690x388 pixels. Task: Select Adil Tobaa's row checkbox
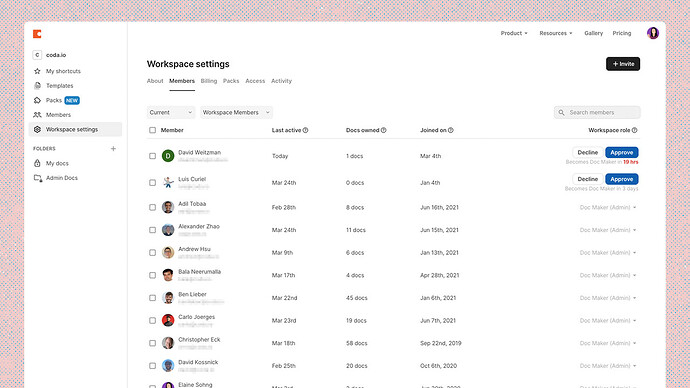pos(152,207)
